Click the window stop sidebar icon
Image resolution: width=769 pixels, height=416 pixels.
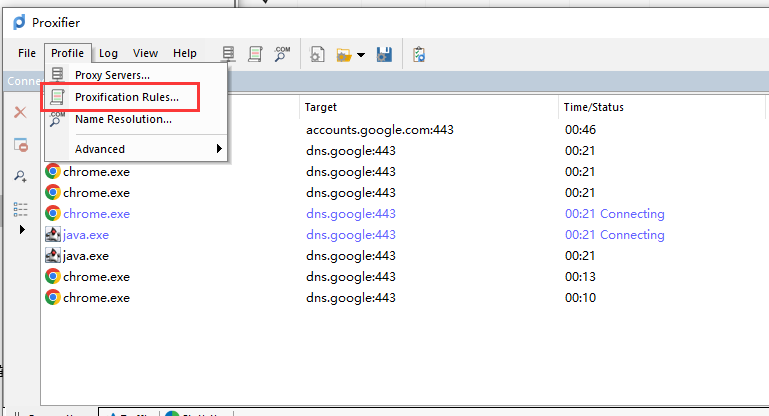click(x=21, y=145)
